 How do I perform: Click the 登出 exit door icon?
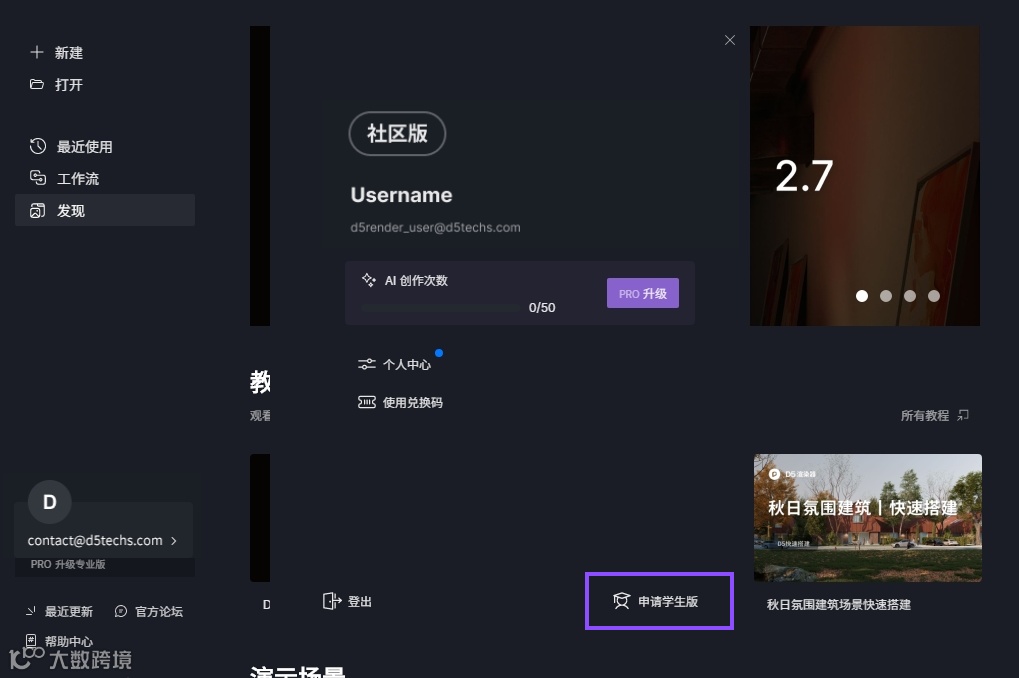(331, 601)
